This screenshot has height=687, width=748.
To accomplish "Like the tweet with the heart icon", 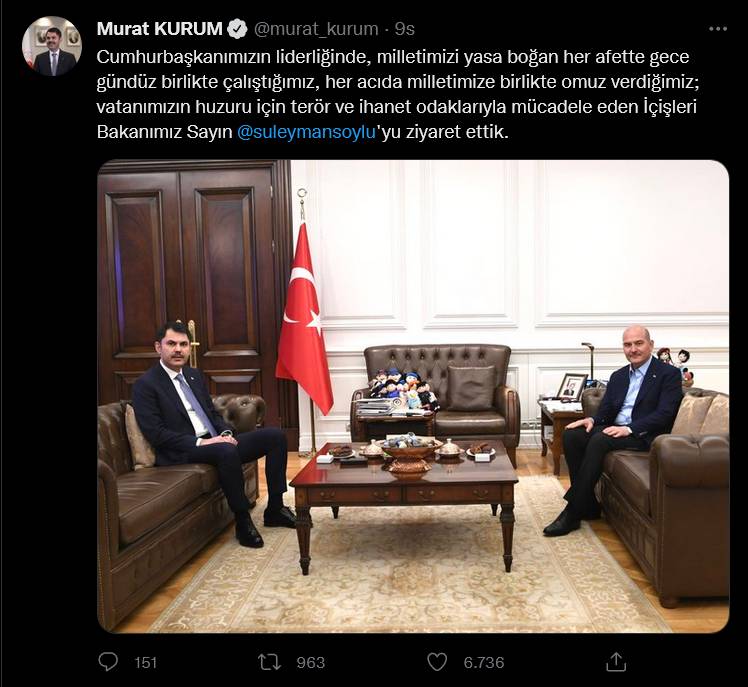I will click(x=436, y=662).
